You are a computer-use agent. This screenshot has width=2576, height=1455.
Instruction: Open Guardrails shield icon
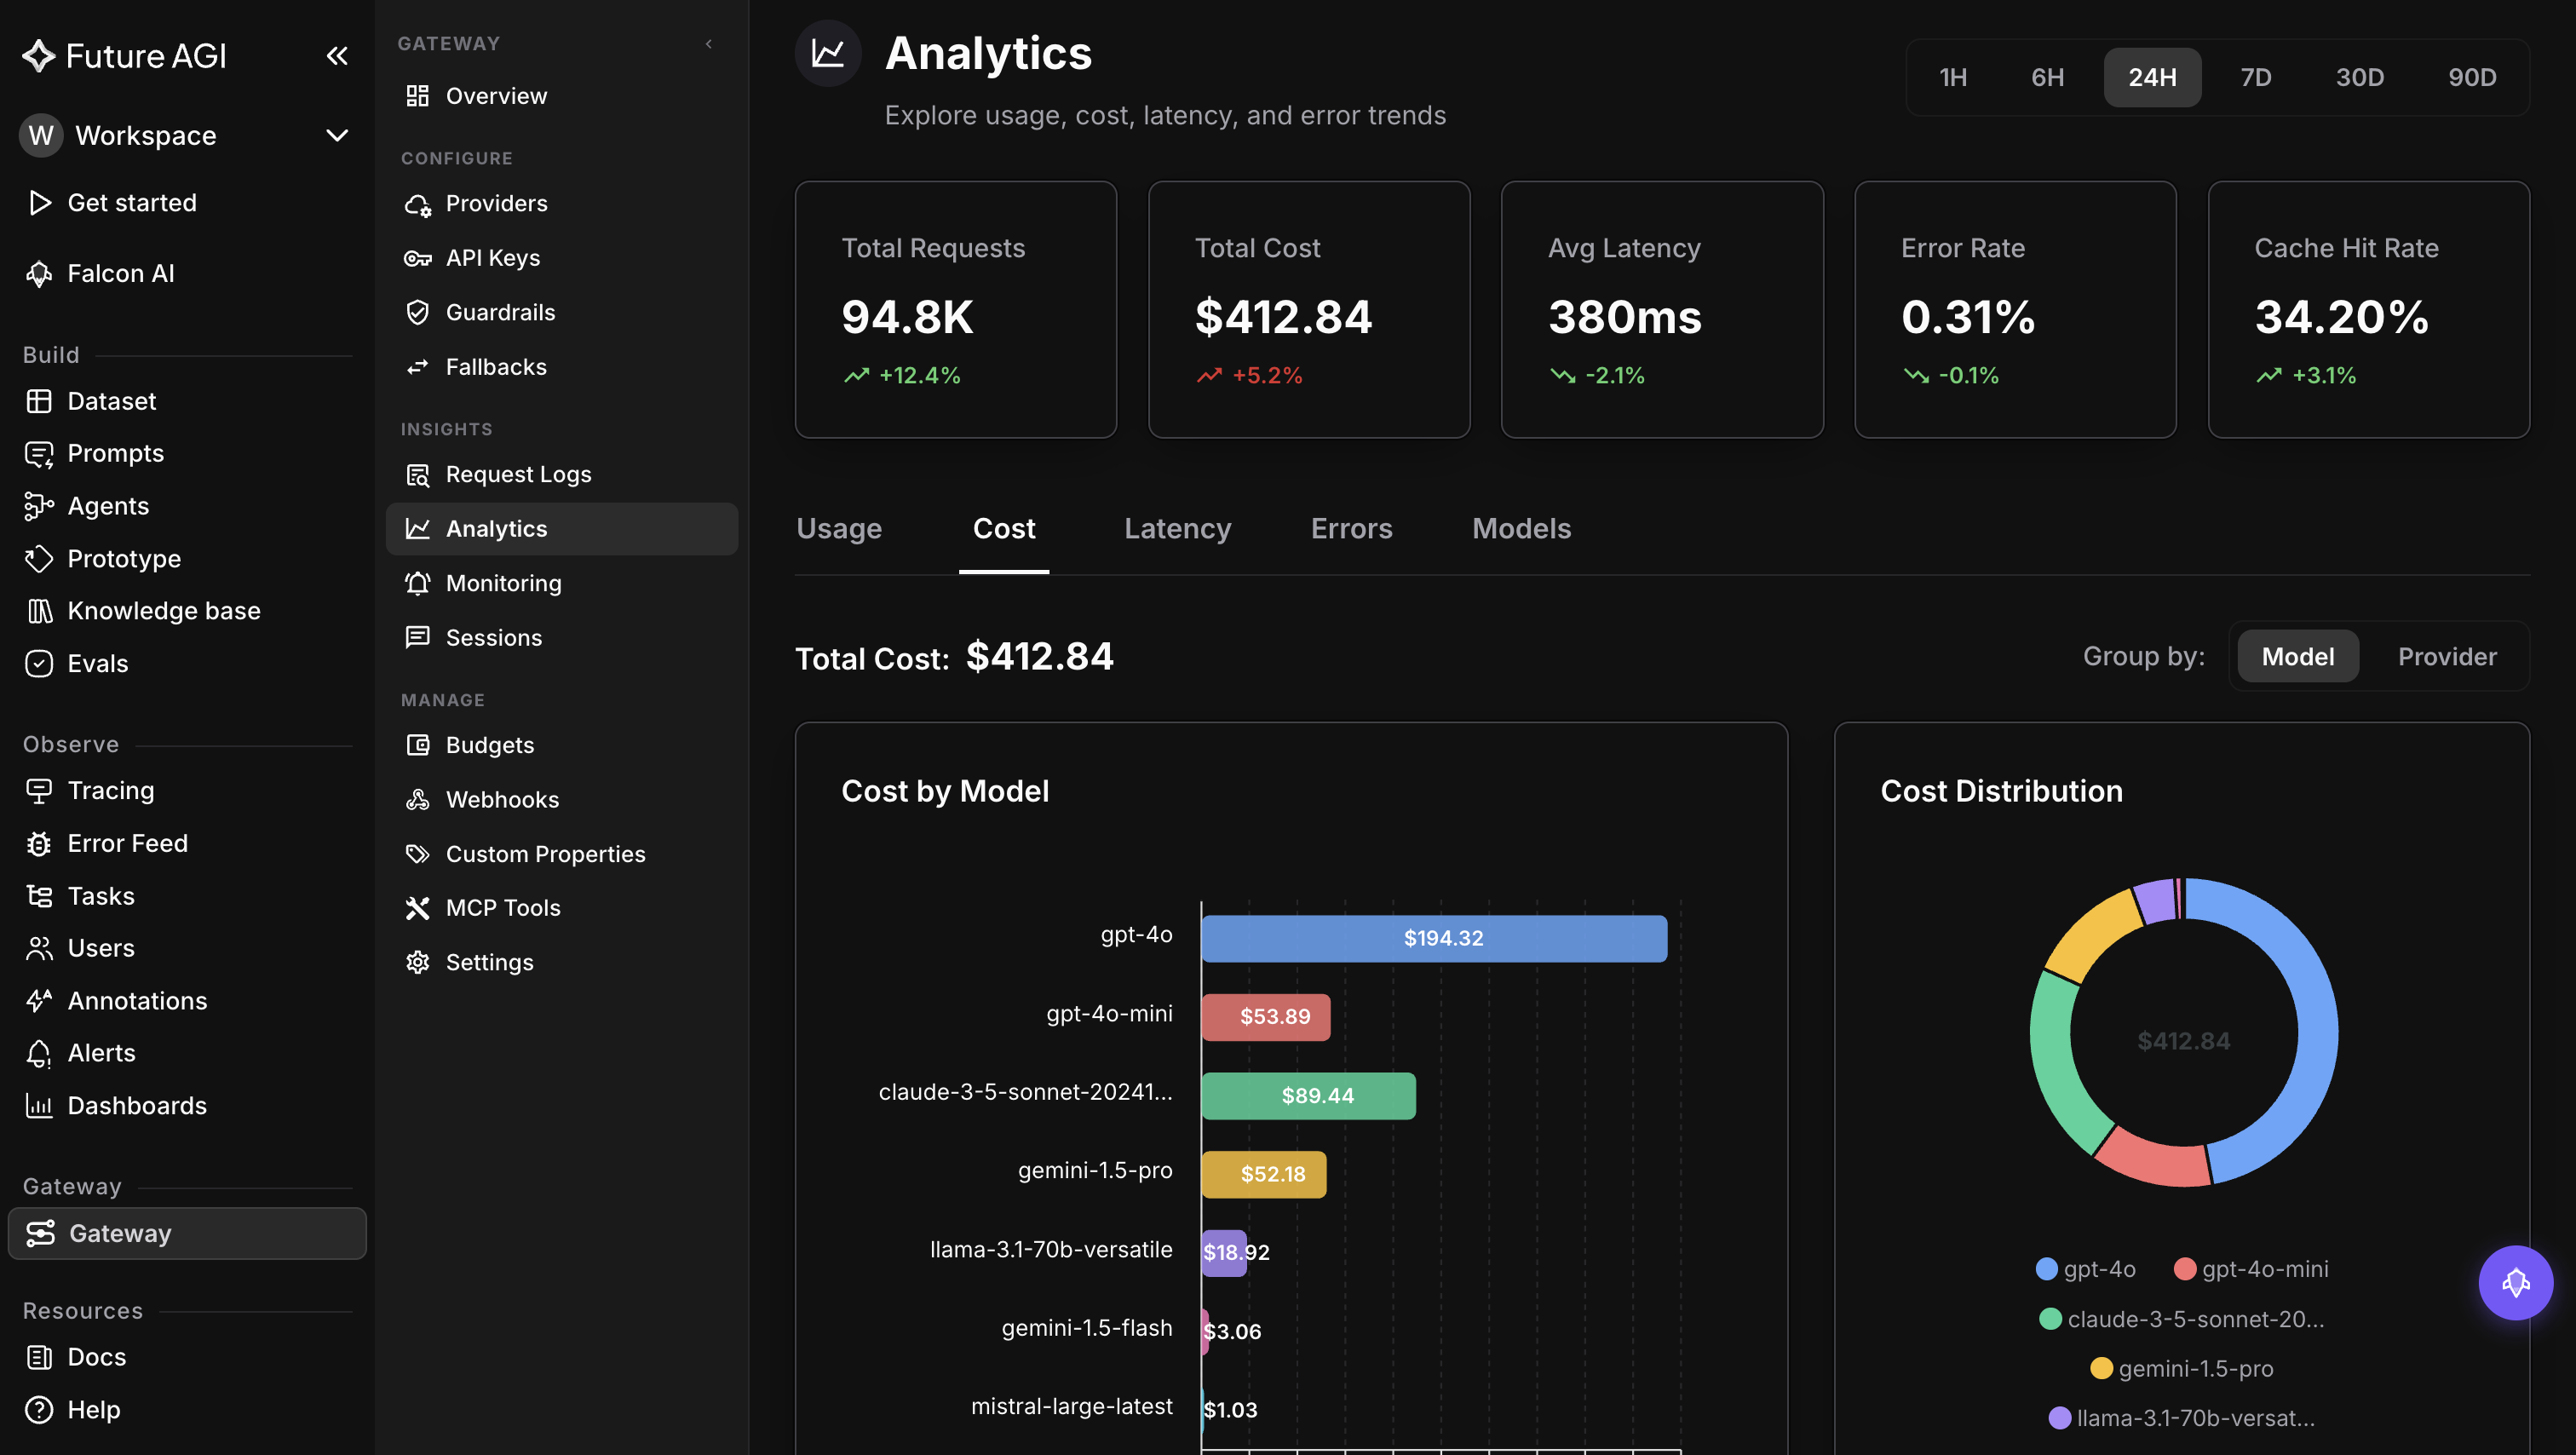point(417,313)
